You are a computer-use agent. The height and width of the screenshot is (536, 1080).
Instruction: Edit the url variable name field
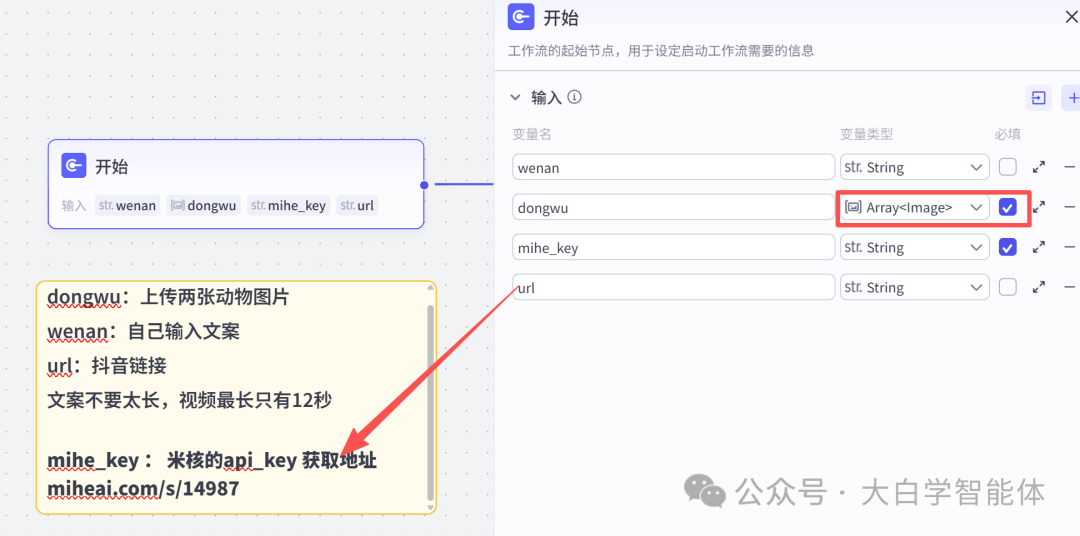coord(674,287)
